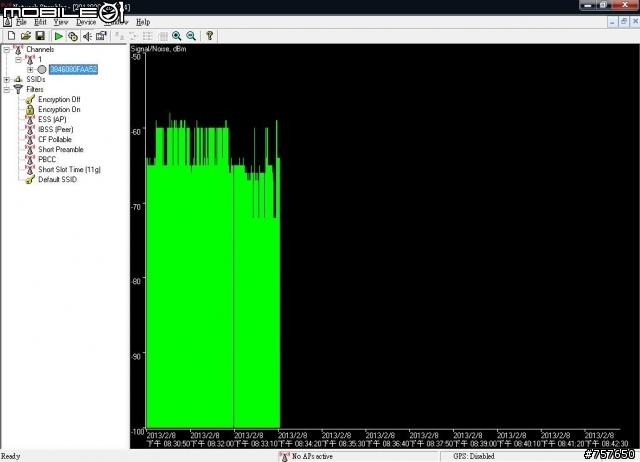Create a new document via toolbar
The height and width of the screenshot is (462, 640).
tap(11, 36)
